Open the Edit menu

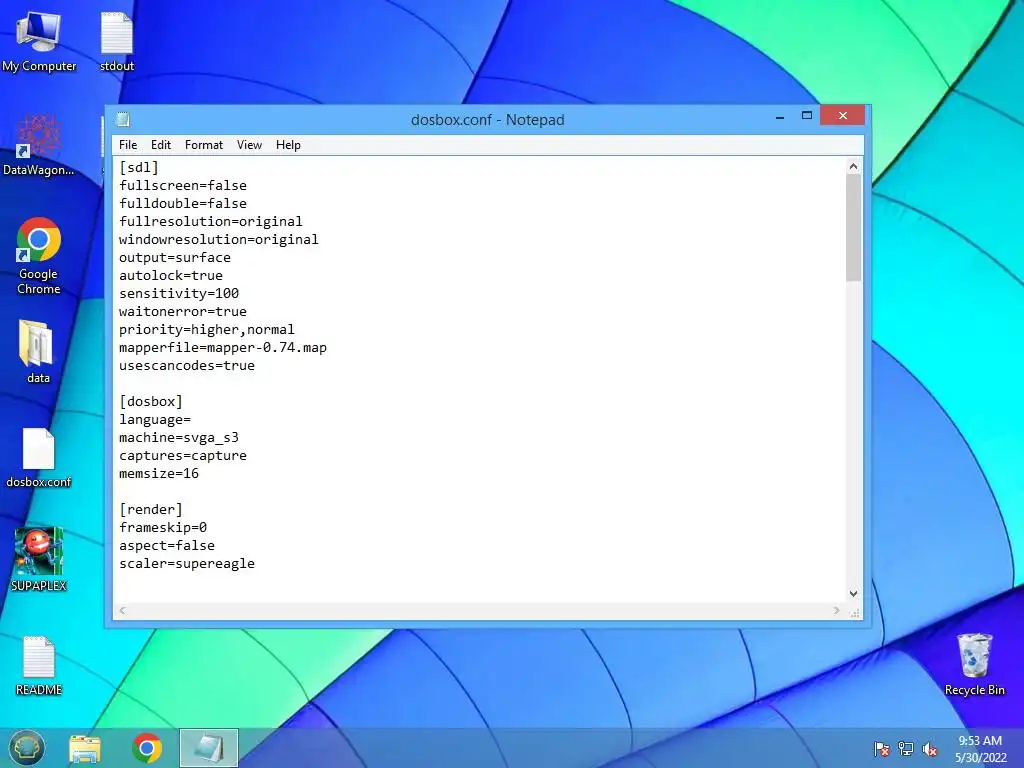pyautogui.click(x=161, y=145)
